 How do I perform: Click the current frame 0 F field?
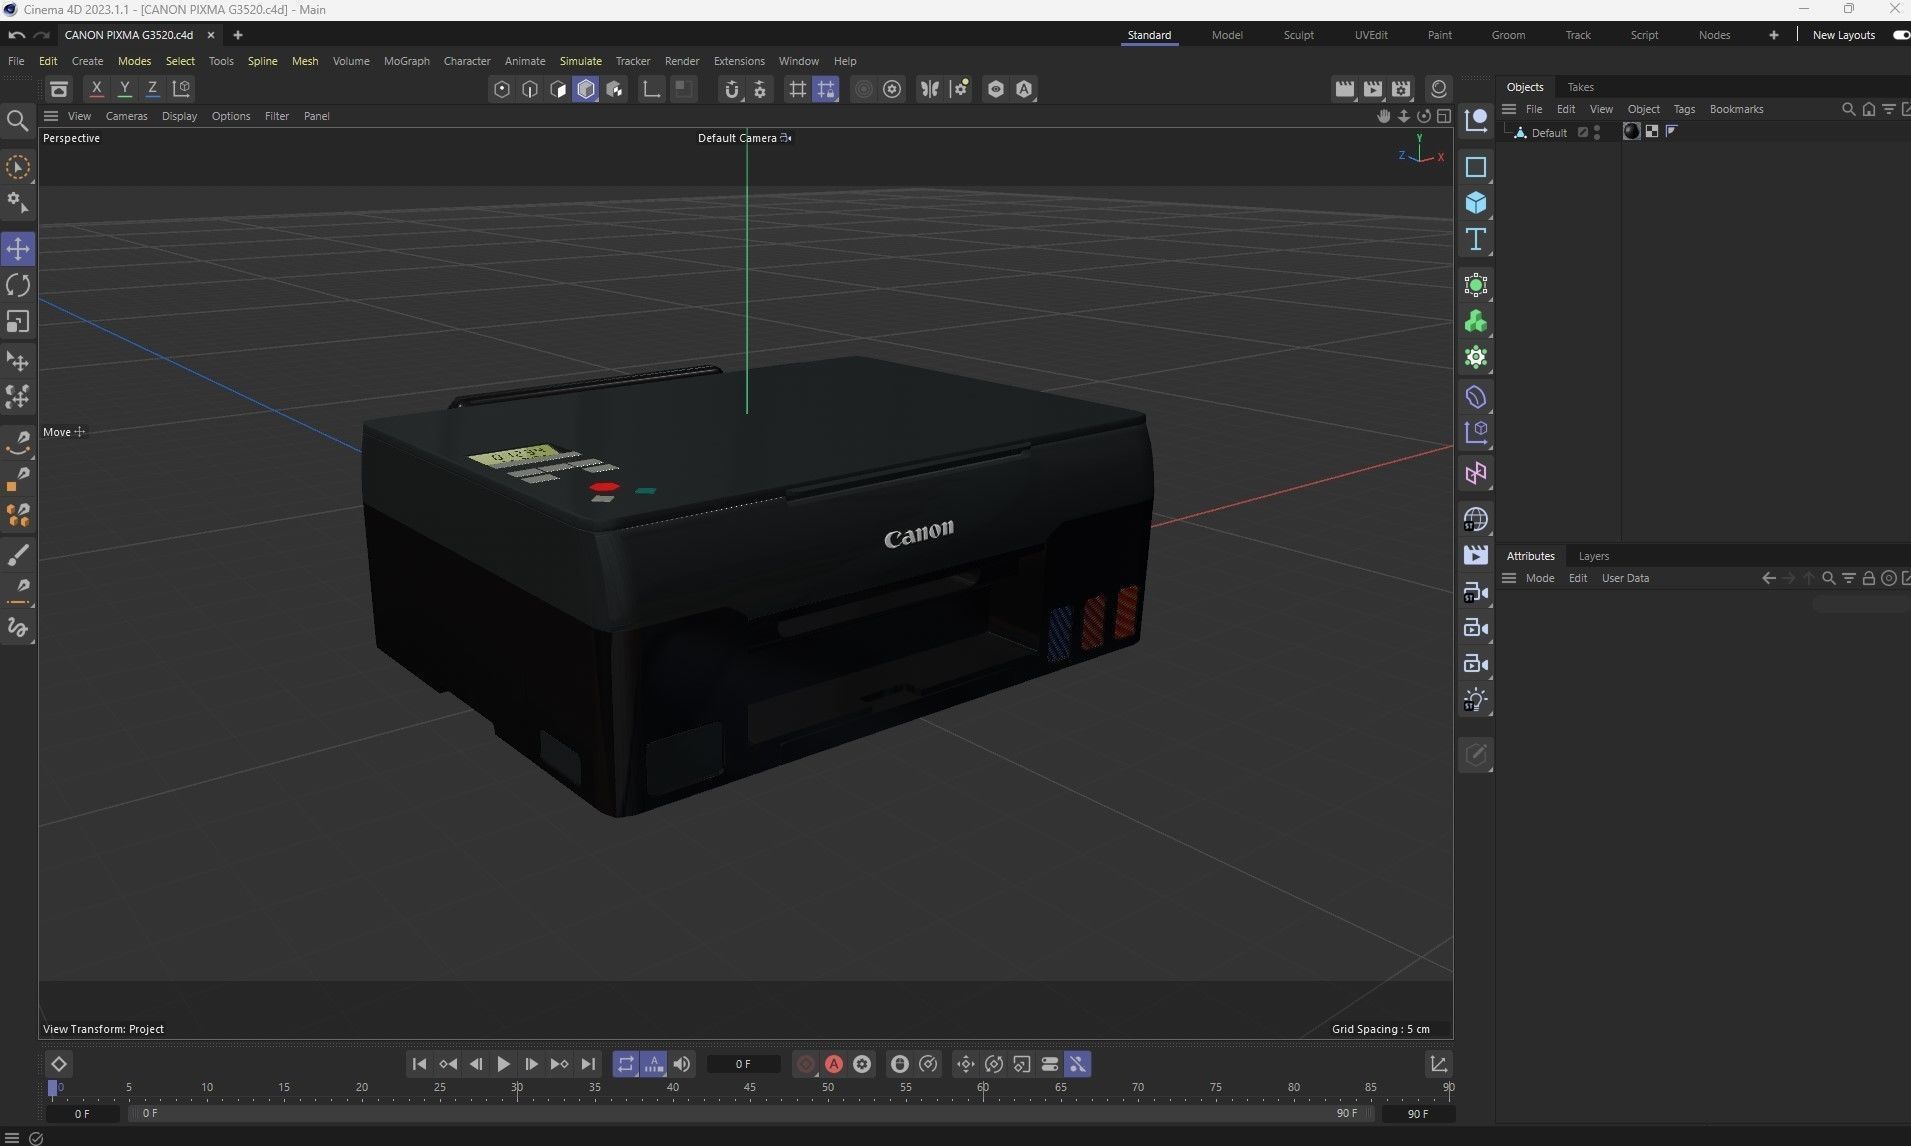[x=743, y=1064]
